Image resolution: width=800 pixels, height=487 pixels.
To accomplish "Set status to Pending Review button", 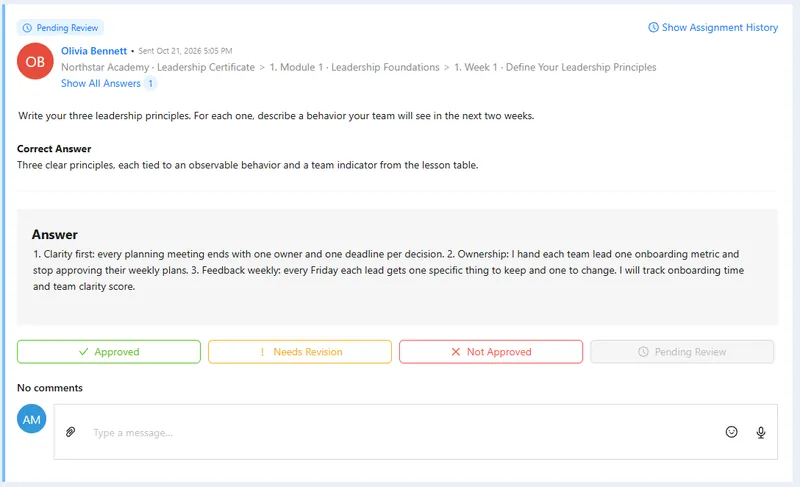I will 682,352.
